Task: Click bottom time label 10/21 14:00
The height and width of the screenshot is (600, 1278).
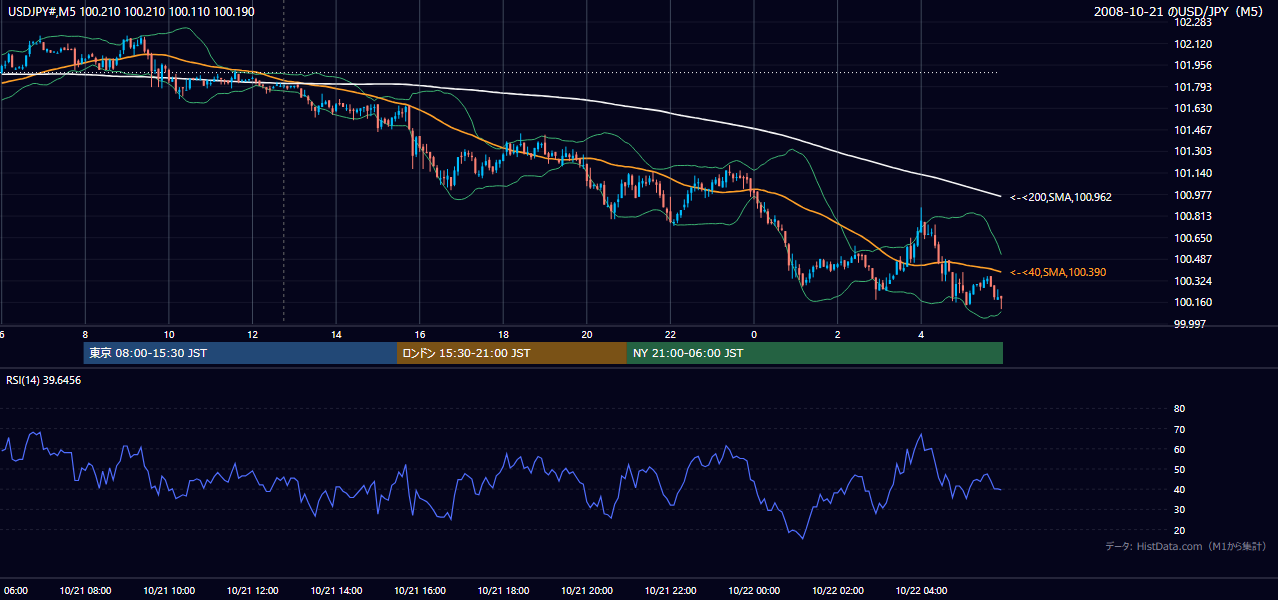Action: [x=336, y=590]
